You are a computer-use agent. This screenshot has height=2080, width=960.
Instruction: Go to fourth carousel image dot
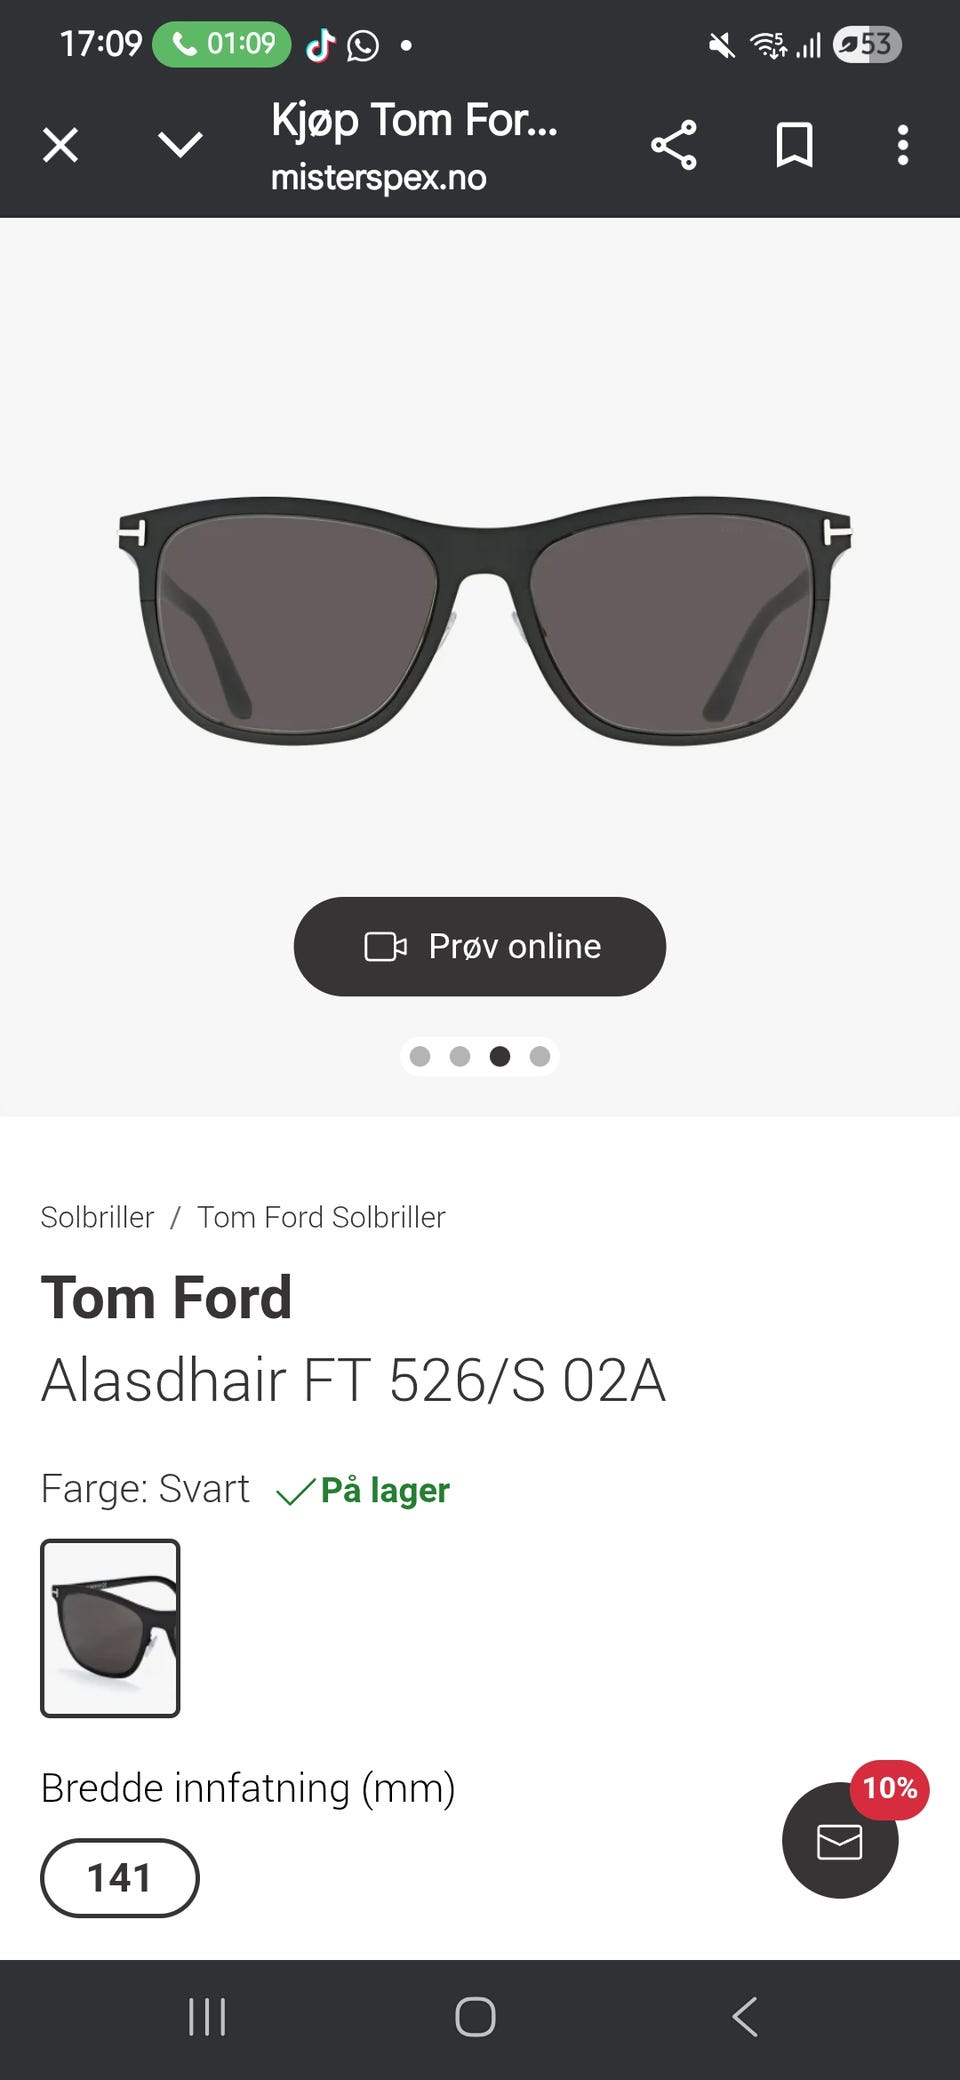(x=540, y=1057)
